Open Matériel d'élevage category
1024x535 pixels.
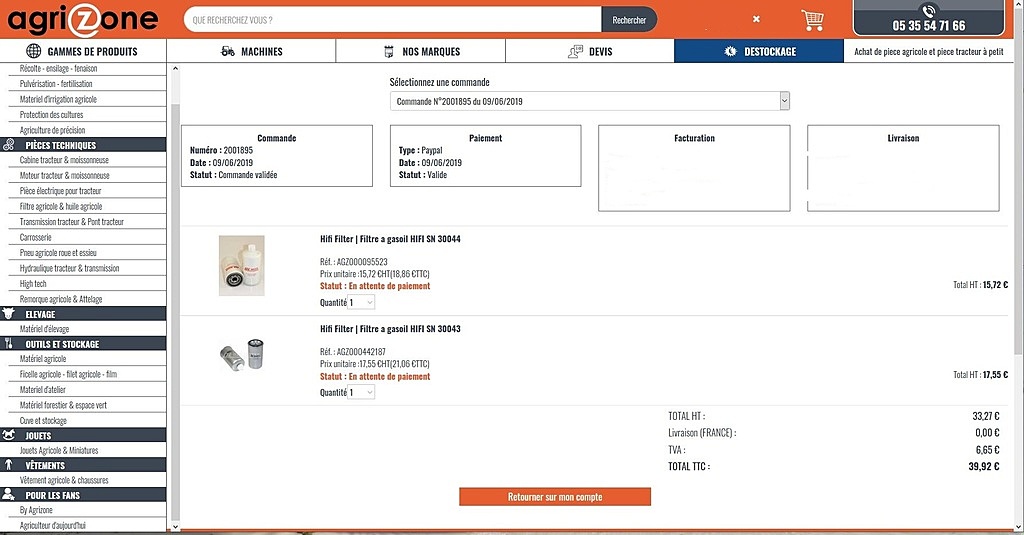pos(44,329)
